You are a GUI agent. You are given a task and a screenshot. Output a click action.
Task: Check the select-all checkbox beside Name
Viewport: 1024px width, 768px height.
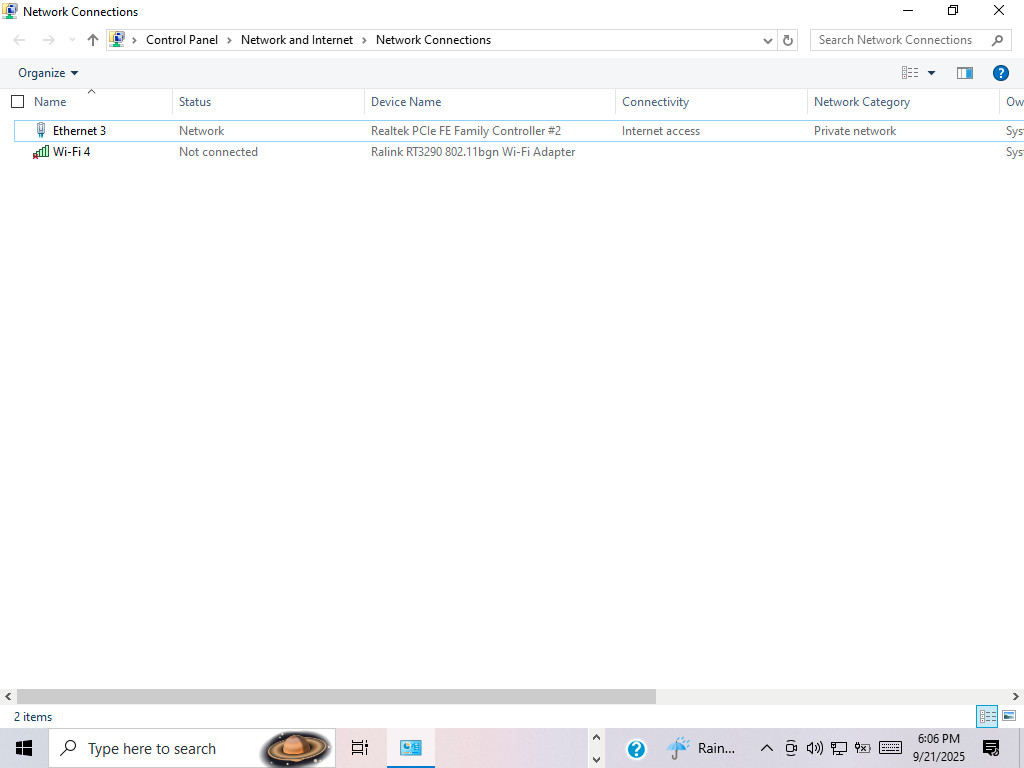18,101
